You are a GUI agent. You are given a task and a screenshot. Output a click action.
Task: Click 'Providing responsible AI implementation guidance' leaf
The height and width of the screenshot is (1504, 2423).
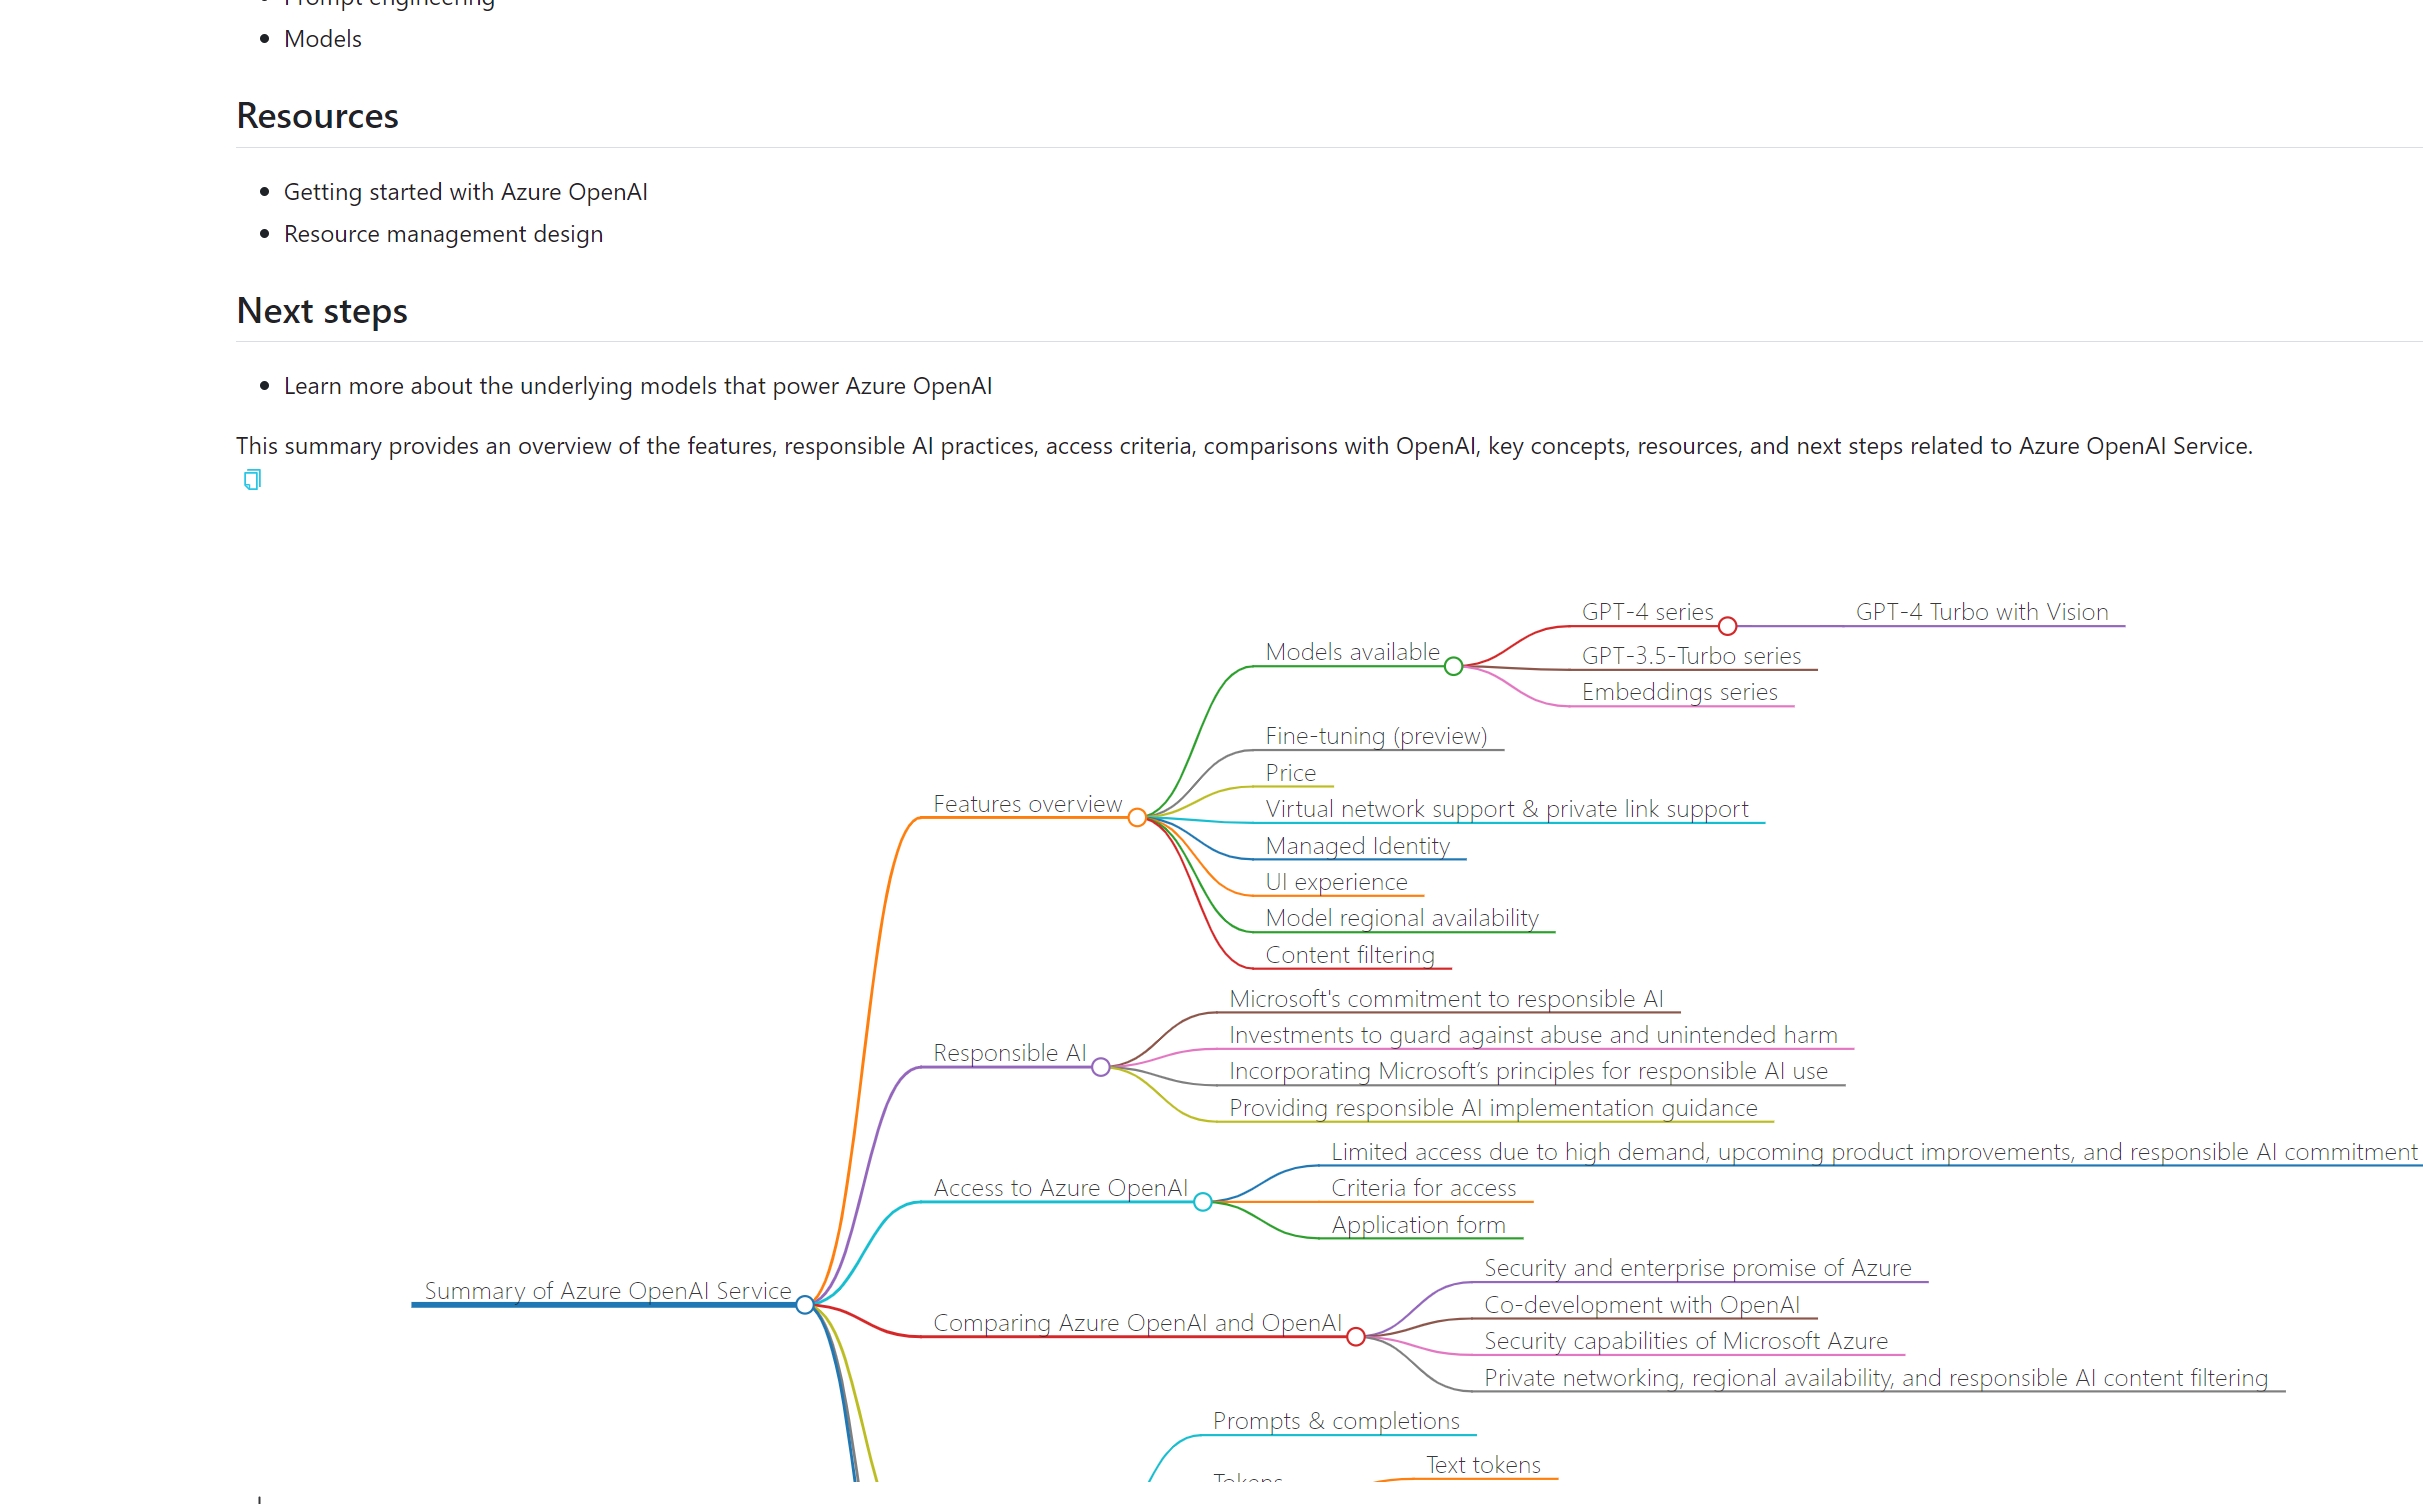point(1493,1108)
